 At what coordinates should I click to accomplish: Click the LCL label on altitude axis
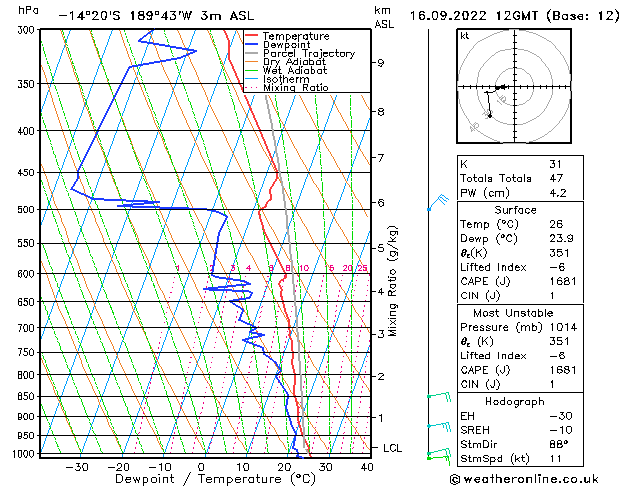point(392,448)
